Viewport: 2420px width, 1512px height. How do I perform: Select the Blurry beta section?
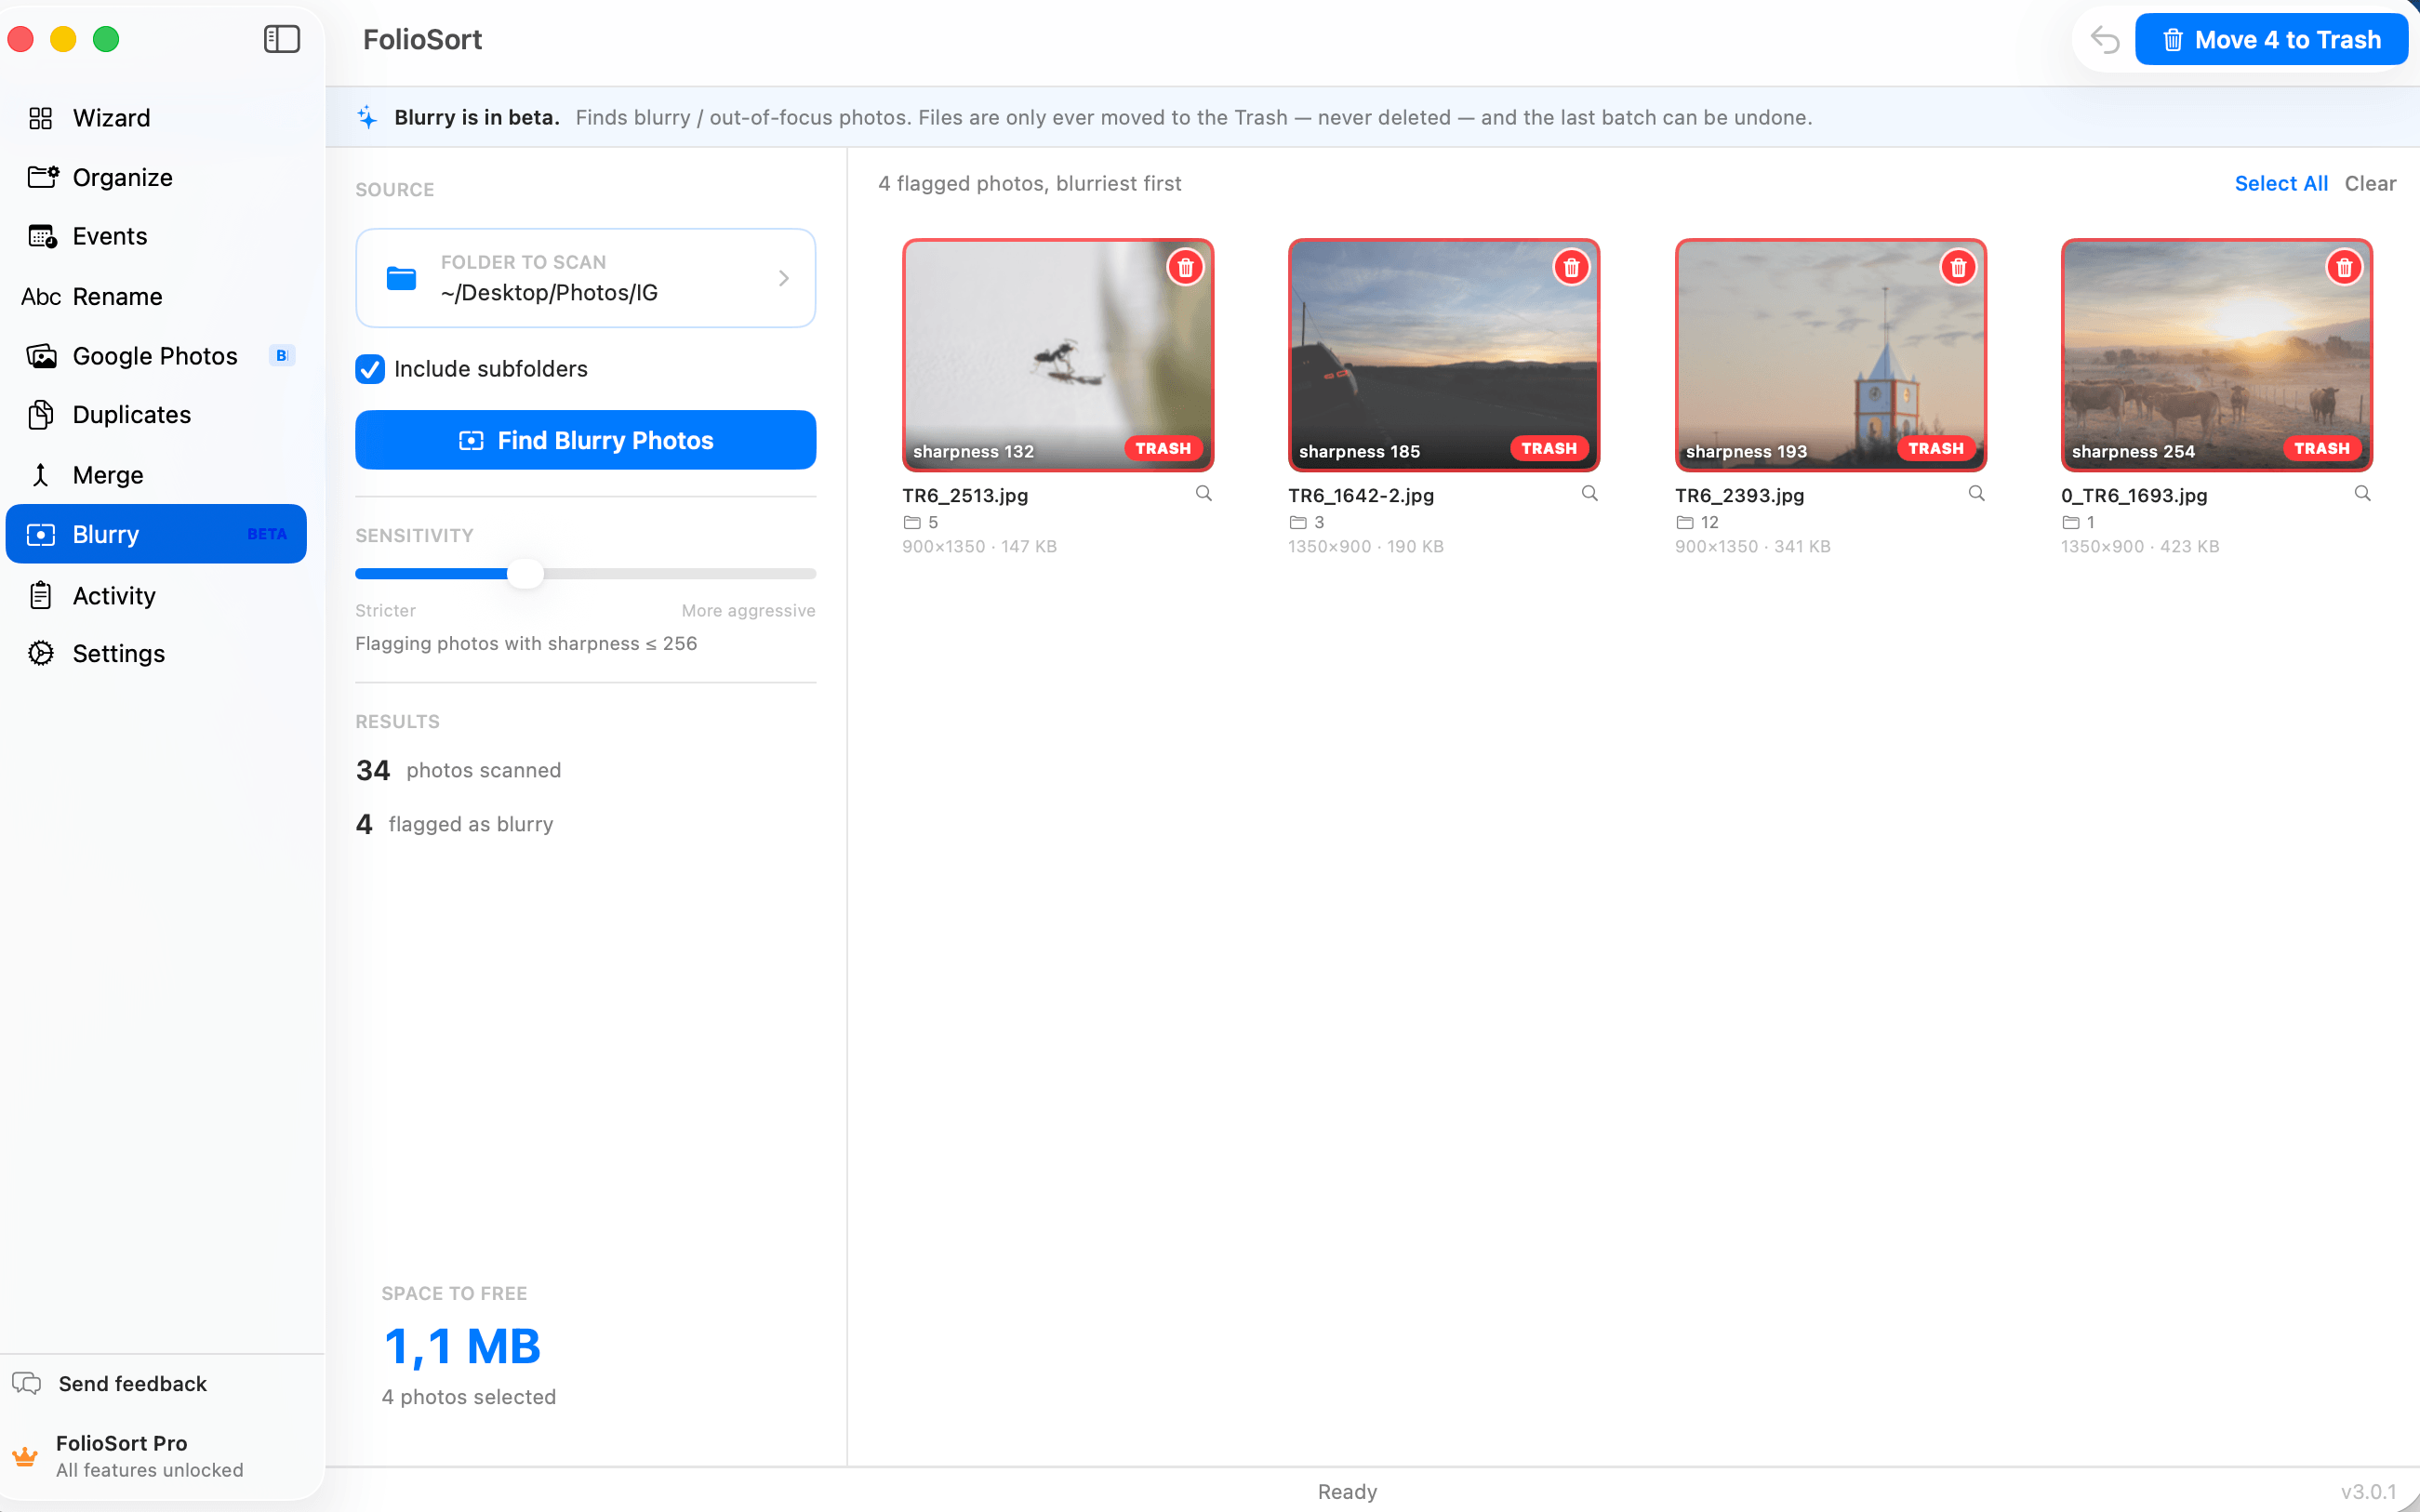(x=156, y=534)
